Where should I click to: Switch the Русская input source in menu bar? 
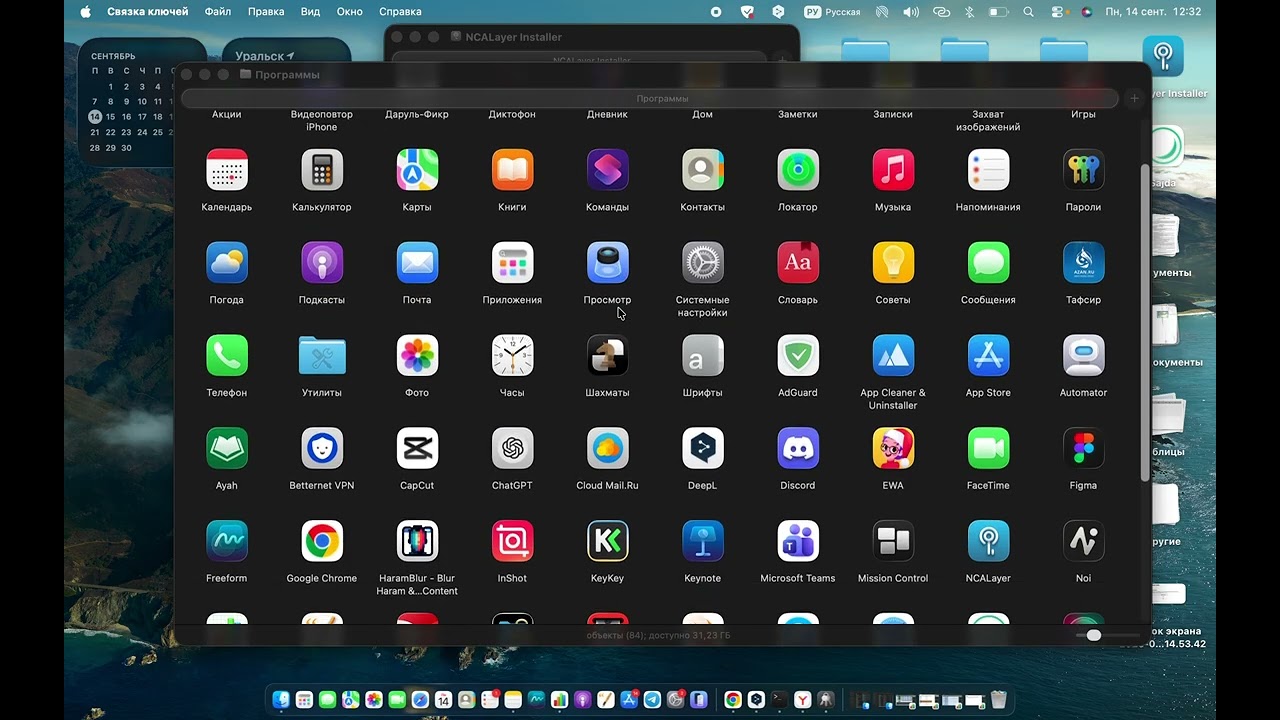pyautogui.click(x=833, y=12)
